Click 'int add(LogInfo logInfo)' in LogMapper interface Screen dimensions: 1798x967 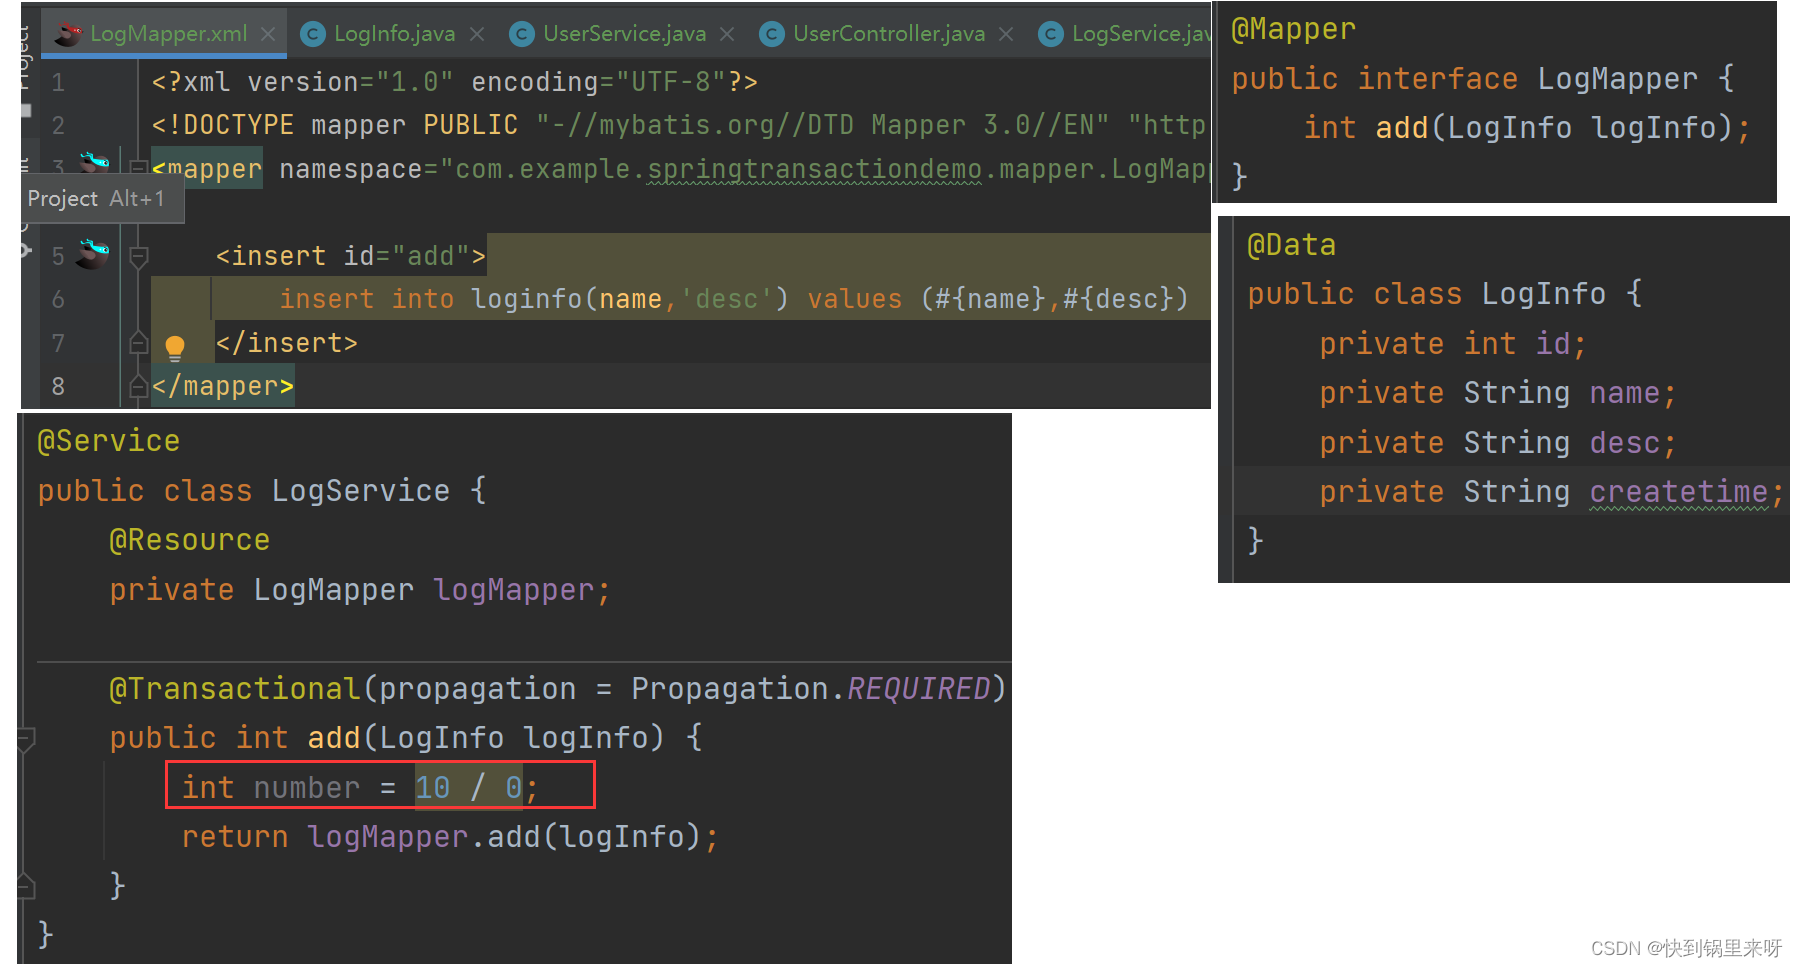pos(1526,128)
